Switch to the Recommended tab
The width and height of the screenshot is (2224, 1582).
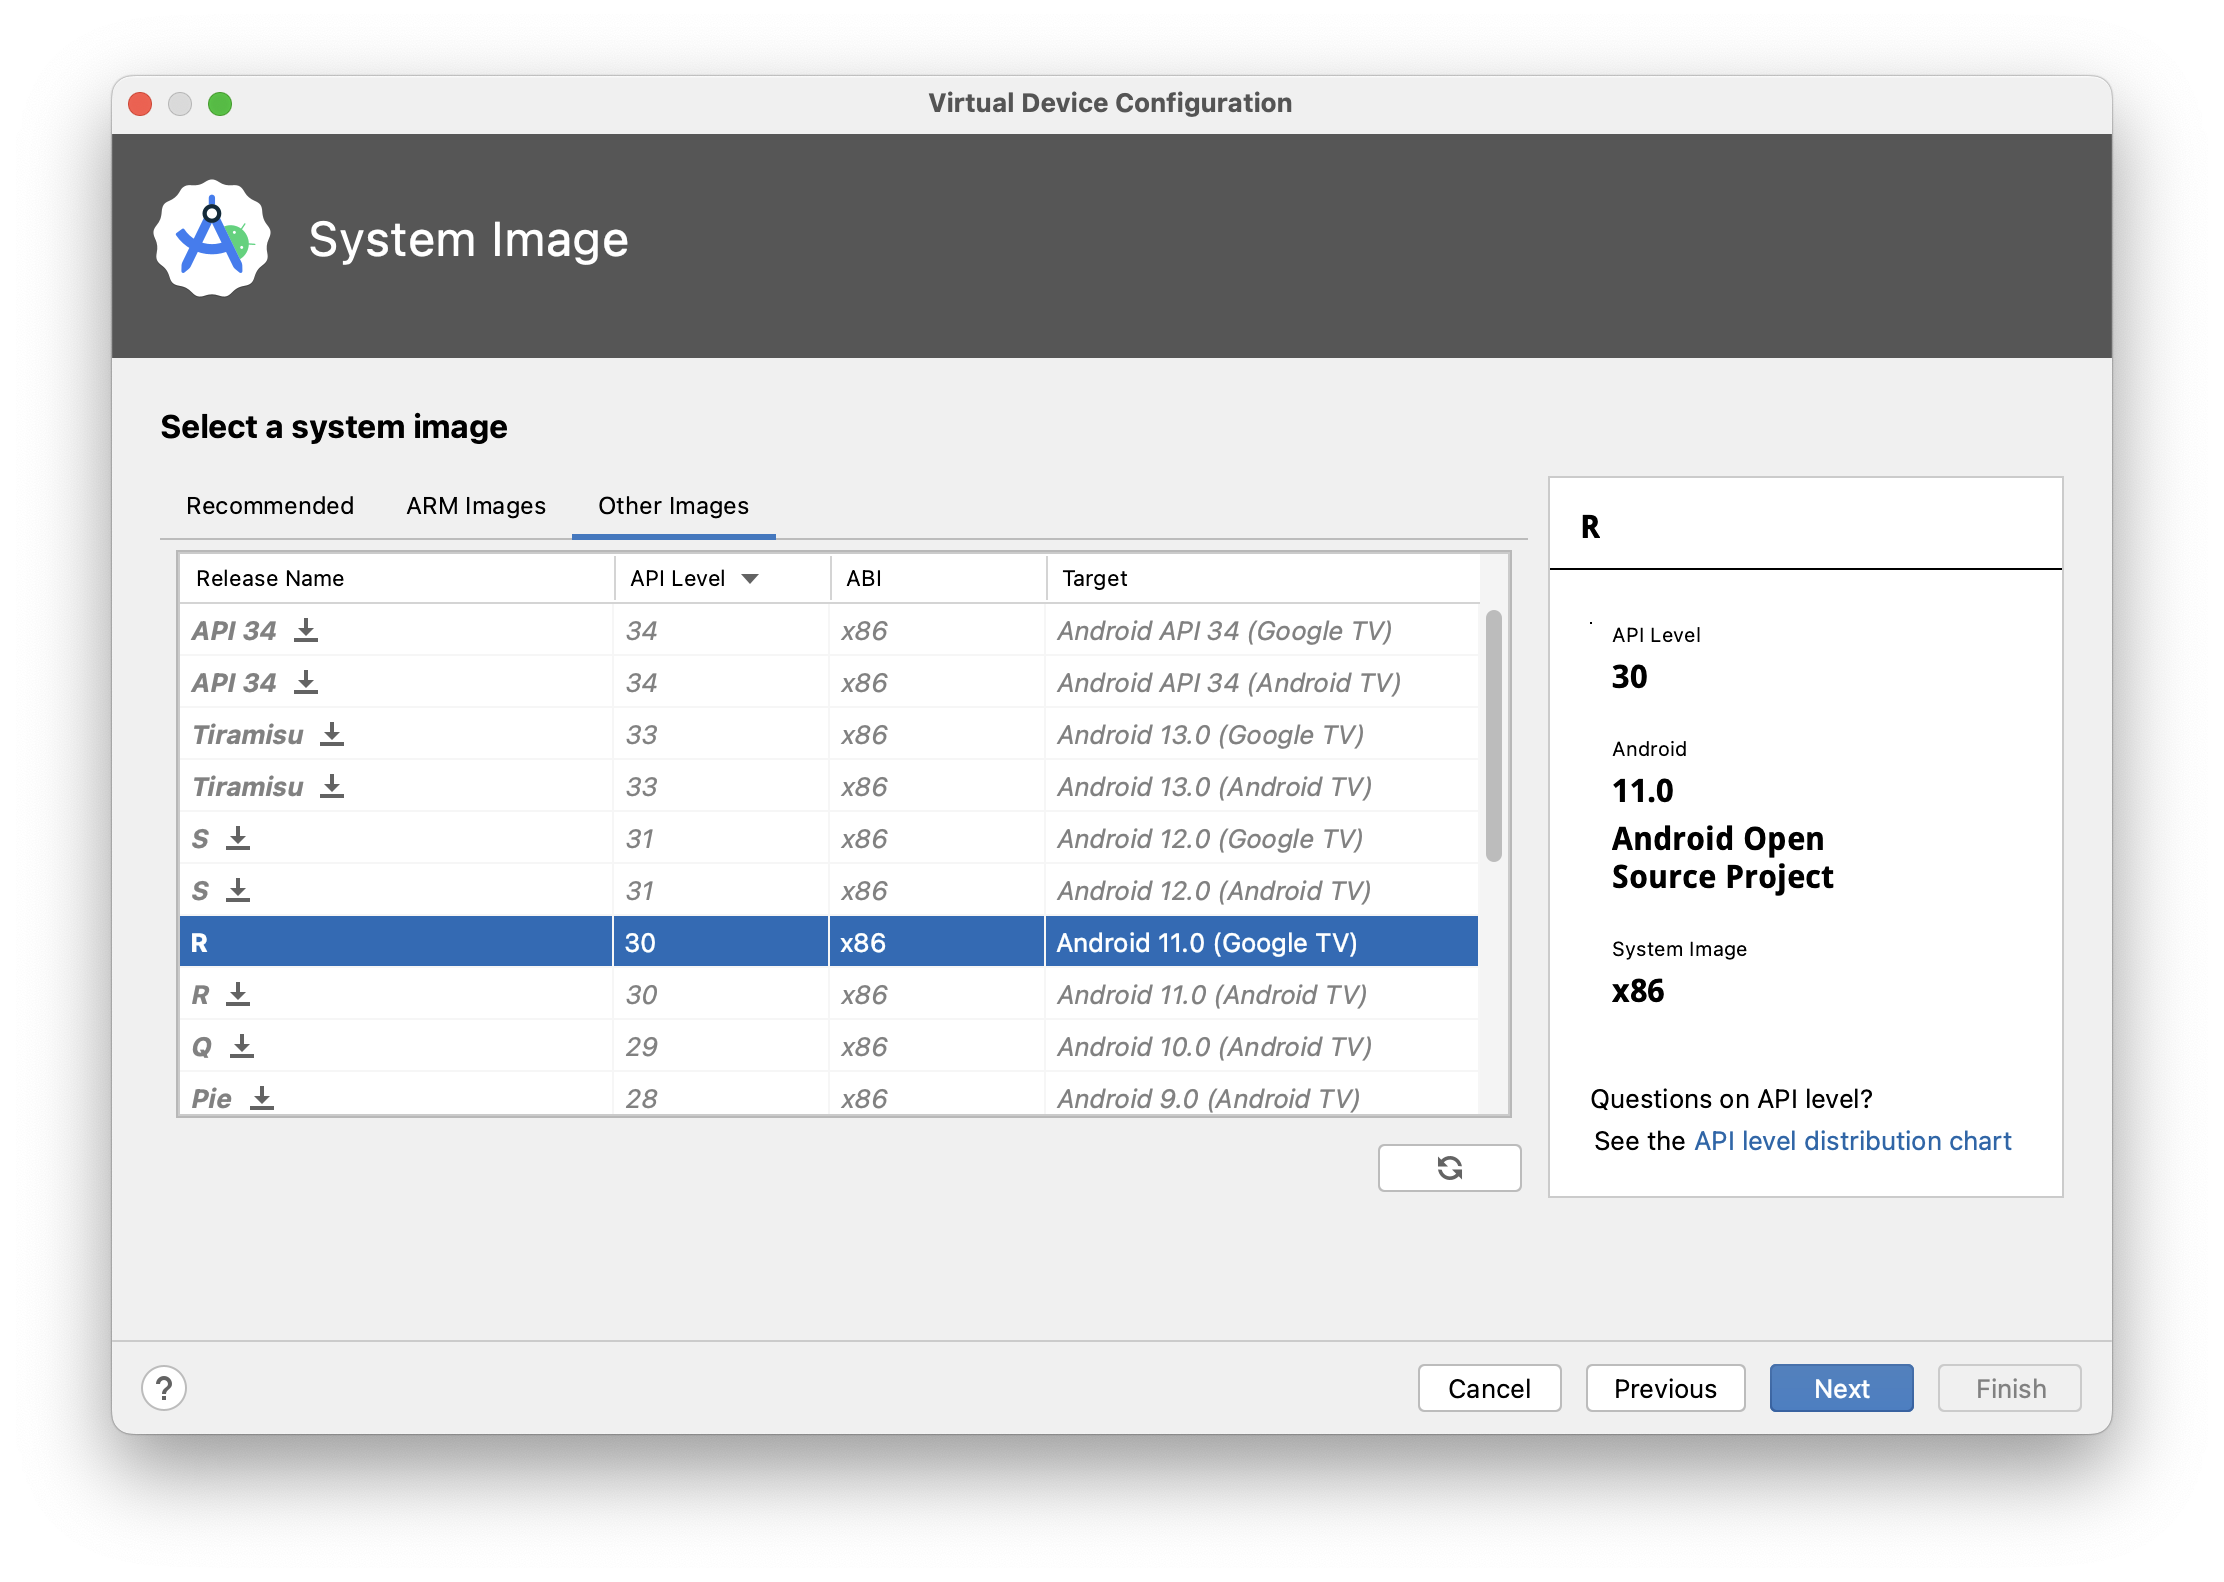270,506
